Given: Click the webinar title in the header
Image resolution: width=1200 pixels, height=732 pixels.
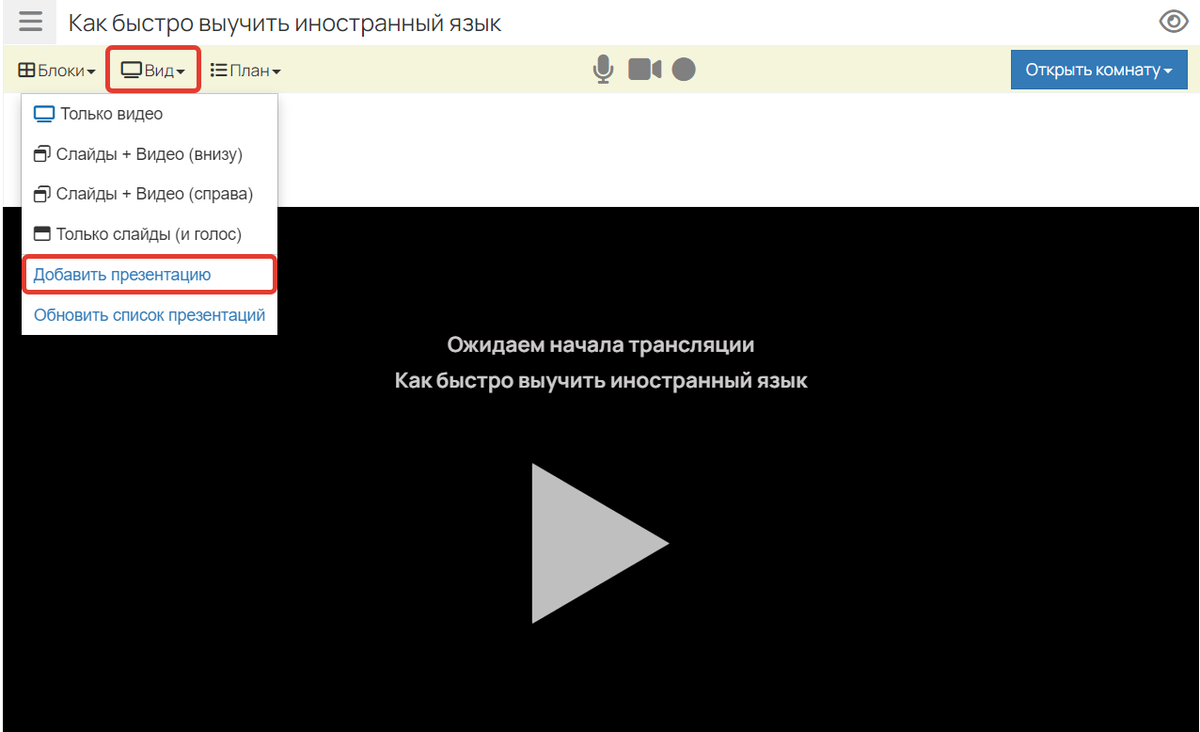Looking at the screenshot, I should click(285, 22).
